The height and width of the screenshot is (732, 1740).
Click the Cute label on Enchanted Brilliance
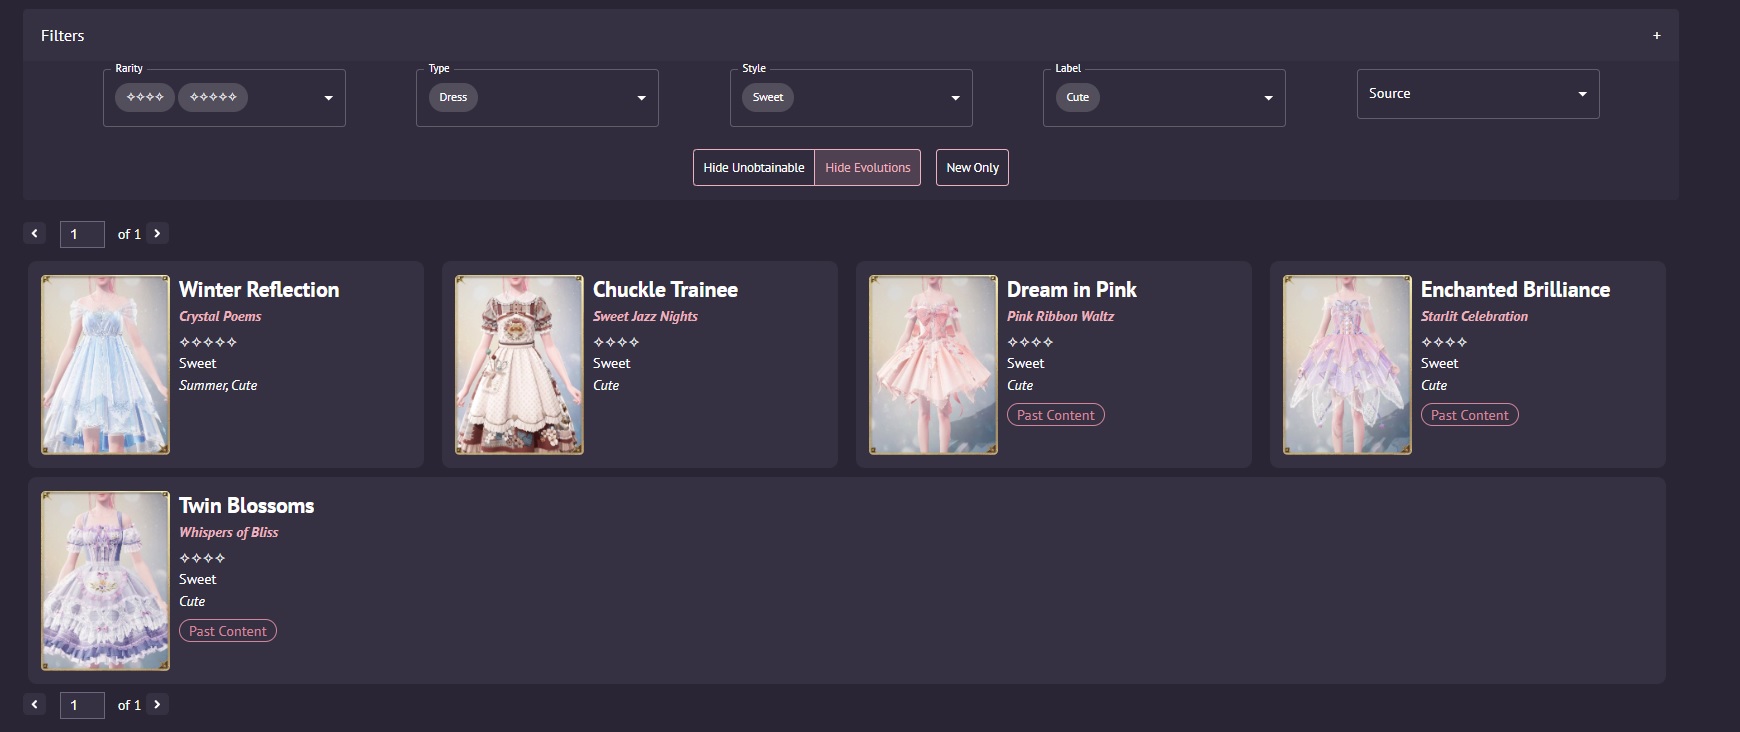[1434, 386]
